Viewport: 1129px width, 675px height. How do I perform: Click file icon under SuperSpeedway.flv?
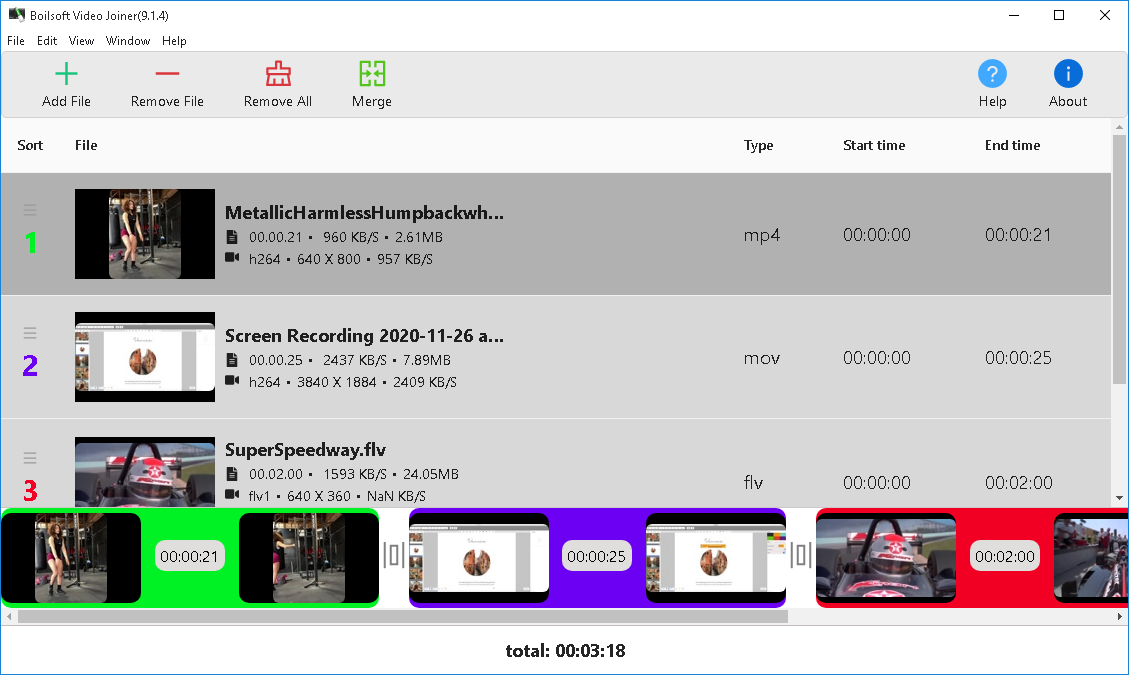232,473
